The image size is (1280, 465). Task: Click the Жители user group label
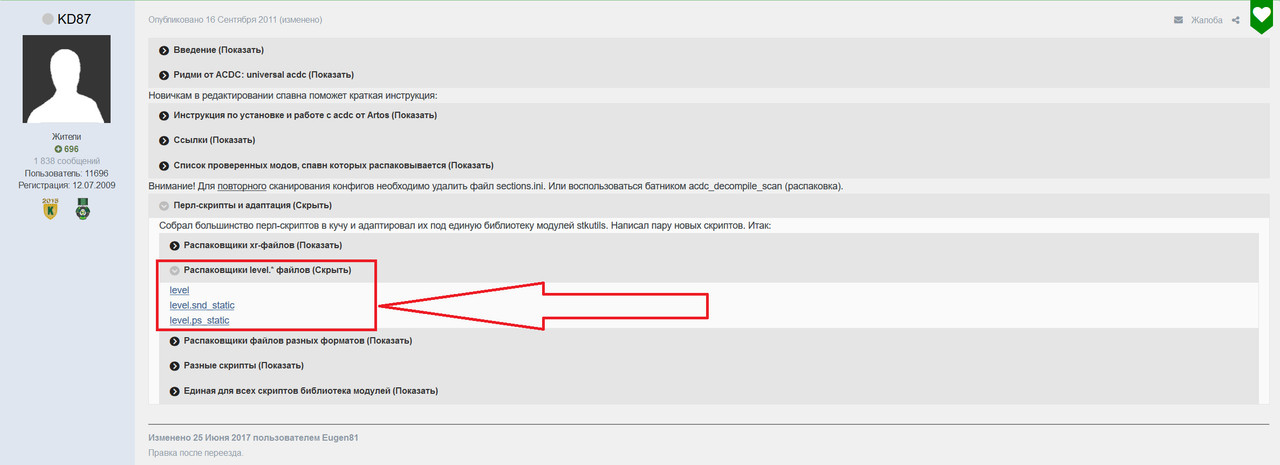pos(67,137)
